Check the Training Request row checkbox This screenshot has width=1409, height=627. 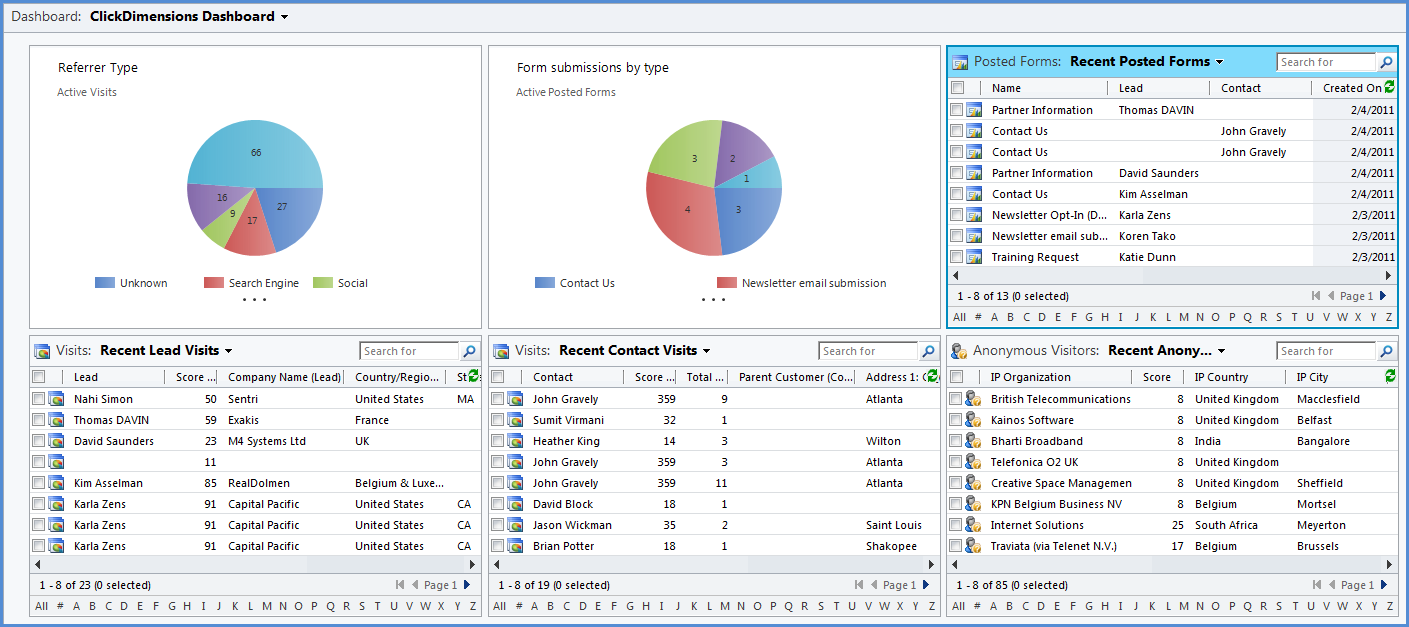(957, 257)
